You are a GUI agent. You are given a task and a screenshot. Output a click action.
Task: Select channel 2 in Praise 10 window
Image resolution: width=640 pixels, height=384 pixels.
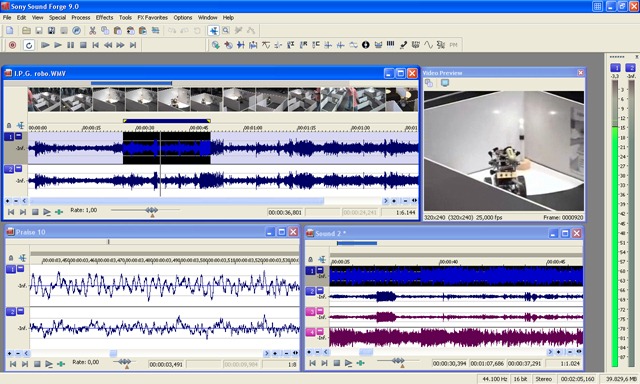(x=11, y=312)
